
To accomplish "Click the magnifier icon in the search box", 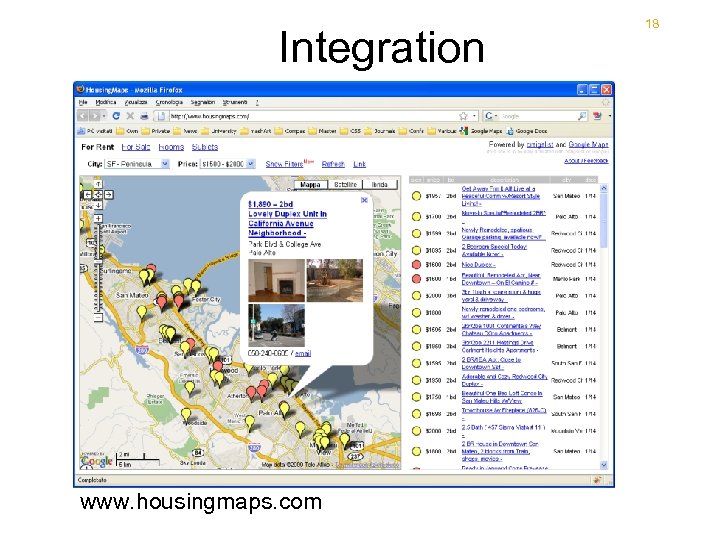I will 582,116.
